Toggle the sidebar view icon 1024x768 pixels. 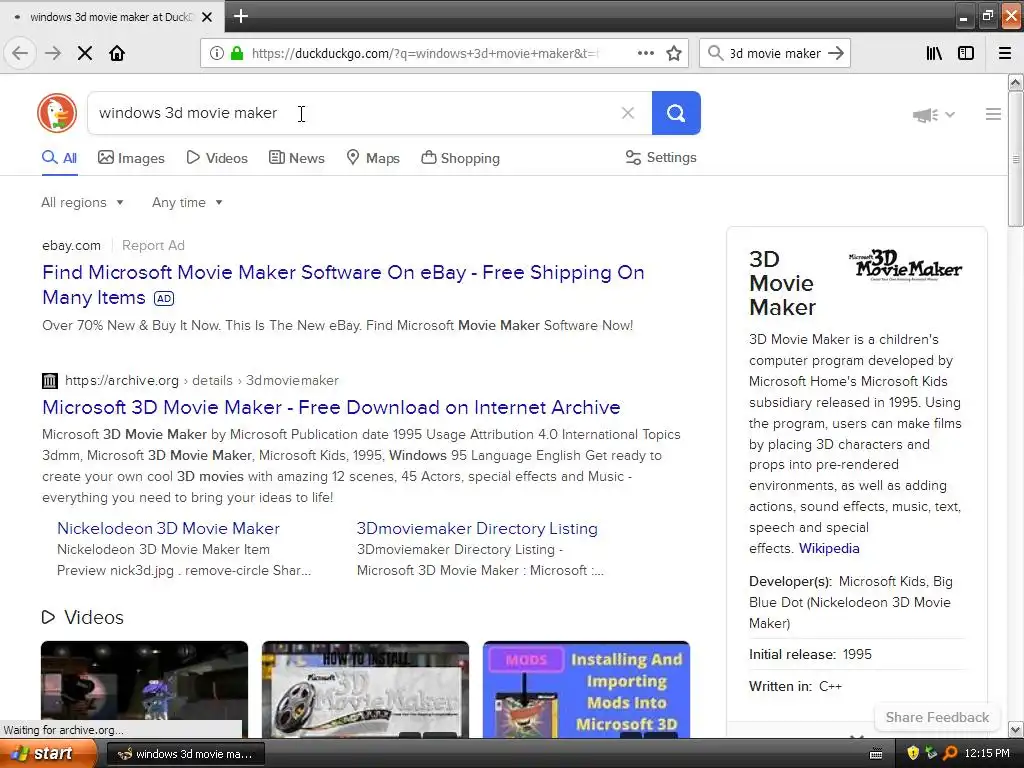[x=965, y=53]
